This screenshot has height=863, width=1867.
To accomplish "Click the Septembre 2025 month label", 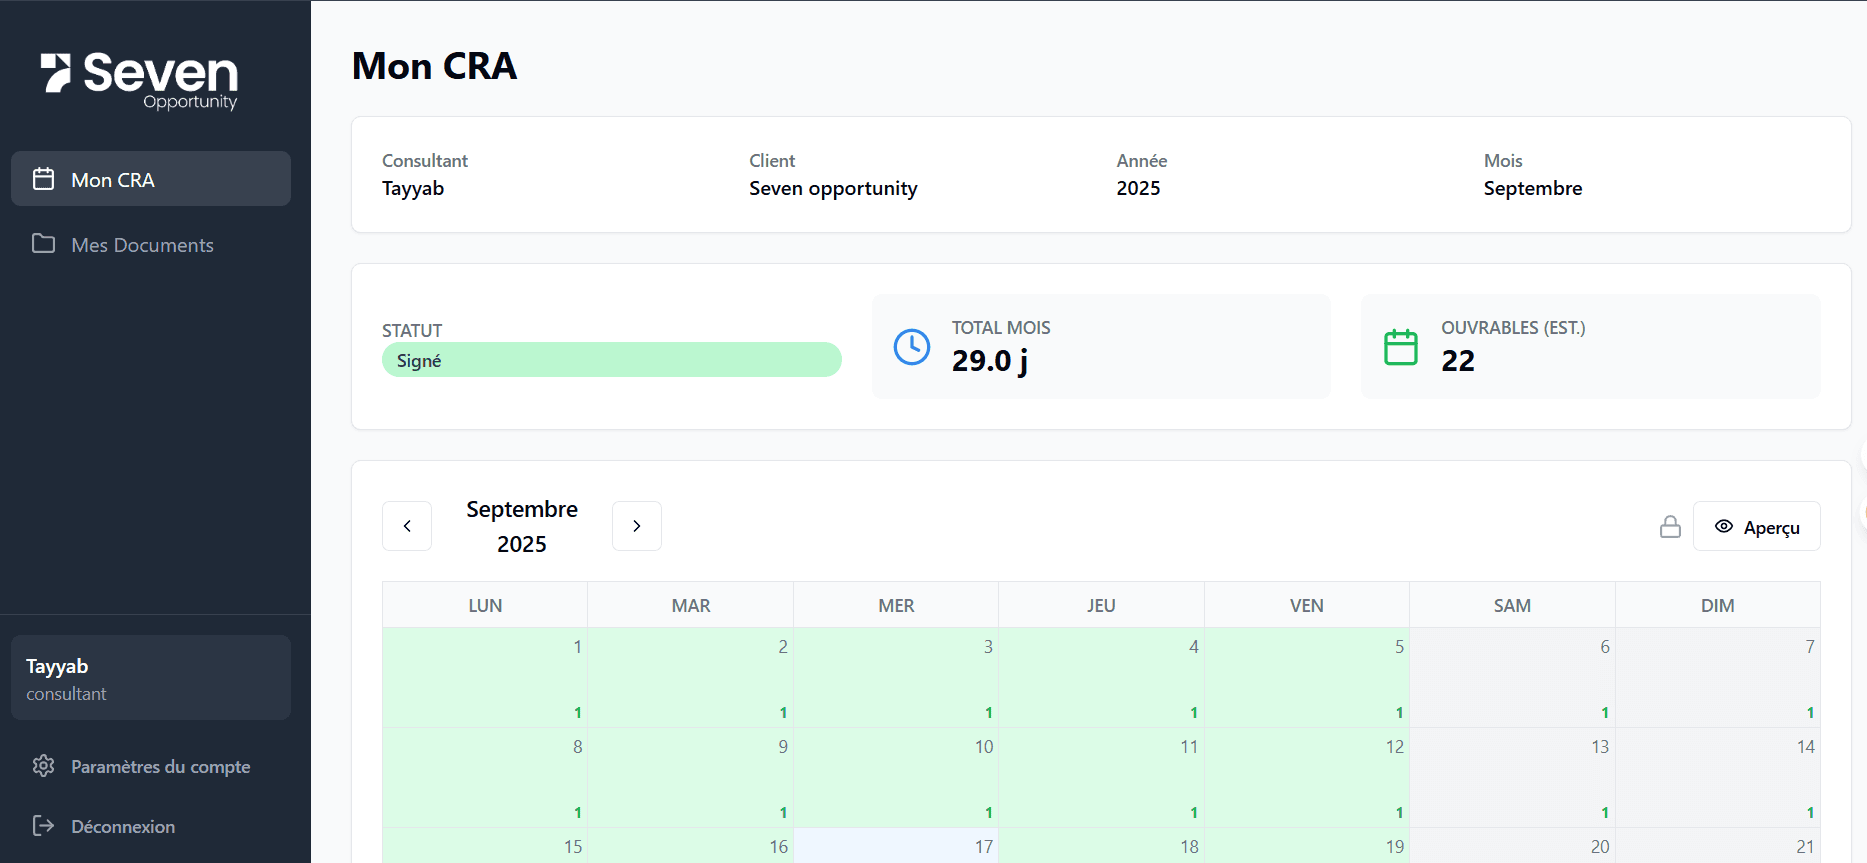I will pos(522,526).
